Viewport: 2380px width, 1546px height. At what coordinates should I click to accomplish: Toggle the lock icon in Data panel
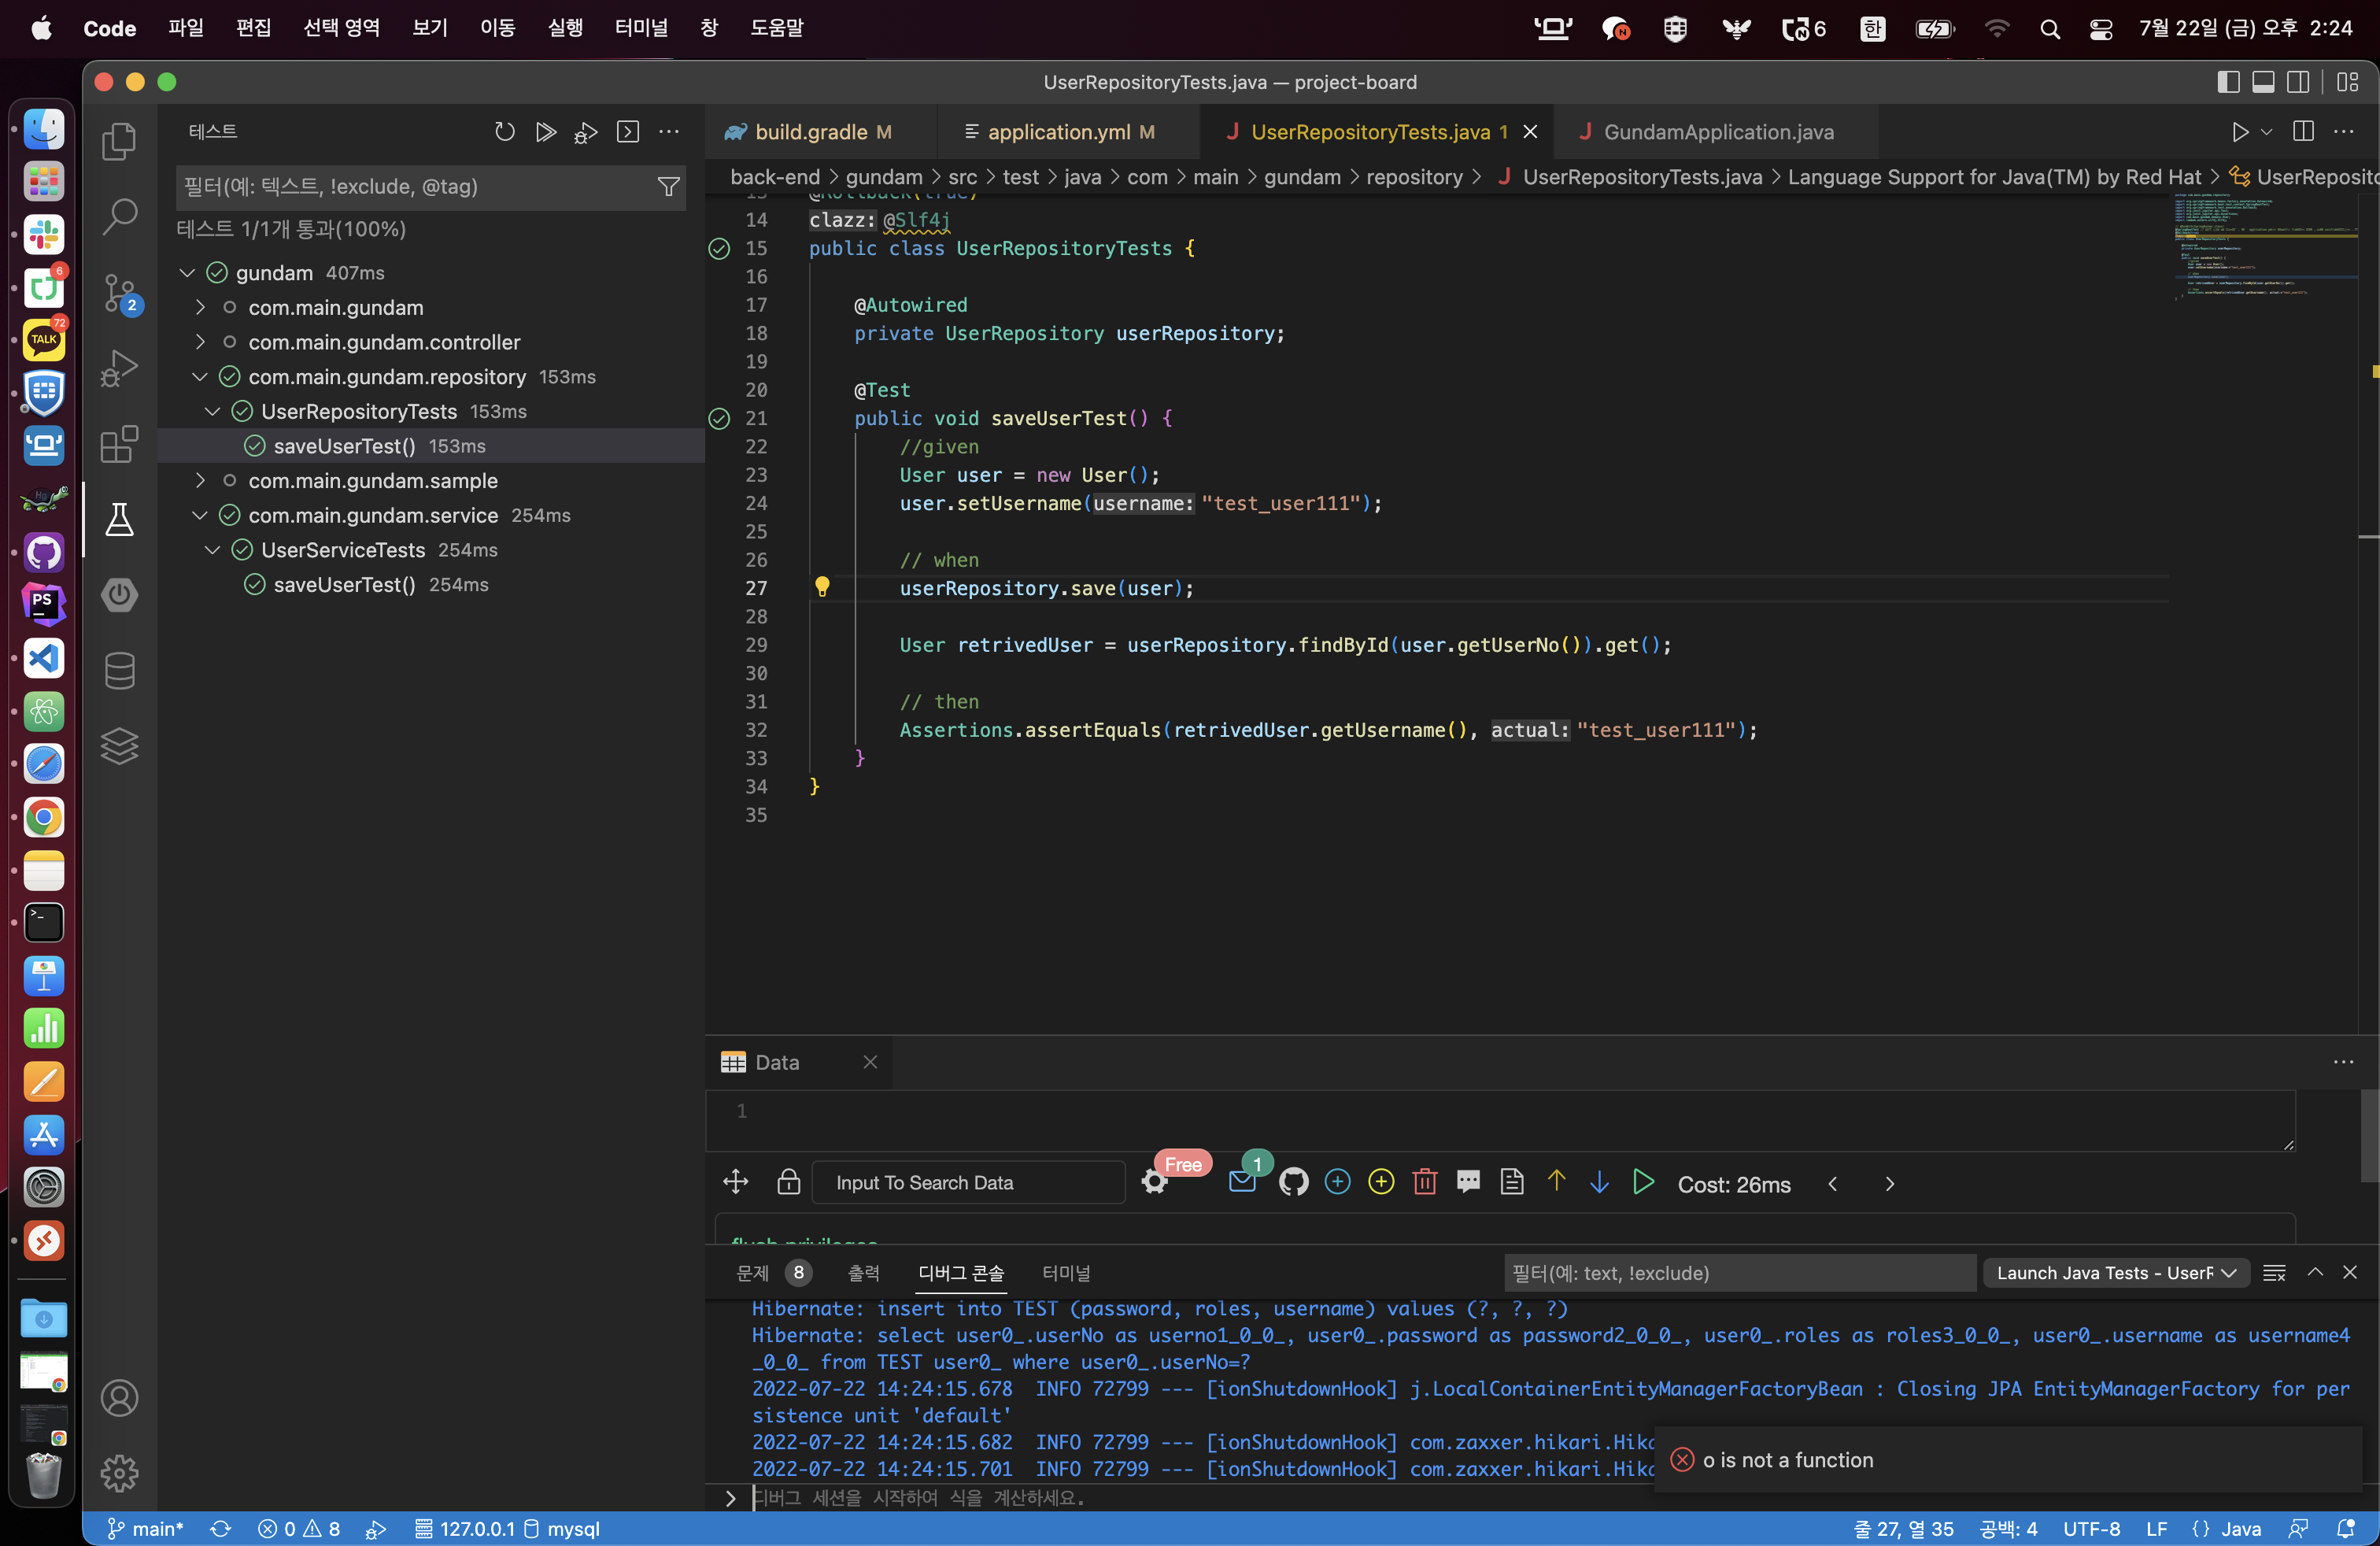[788, 1182]
